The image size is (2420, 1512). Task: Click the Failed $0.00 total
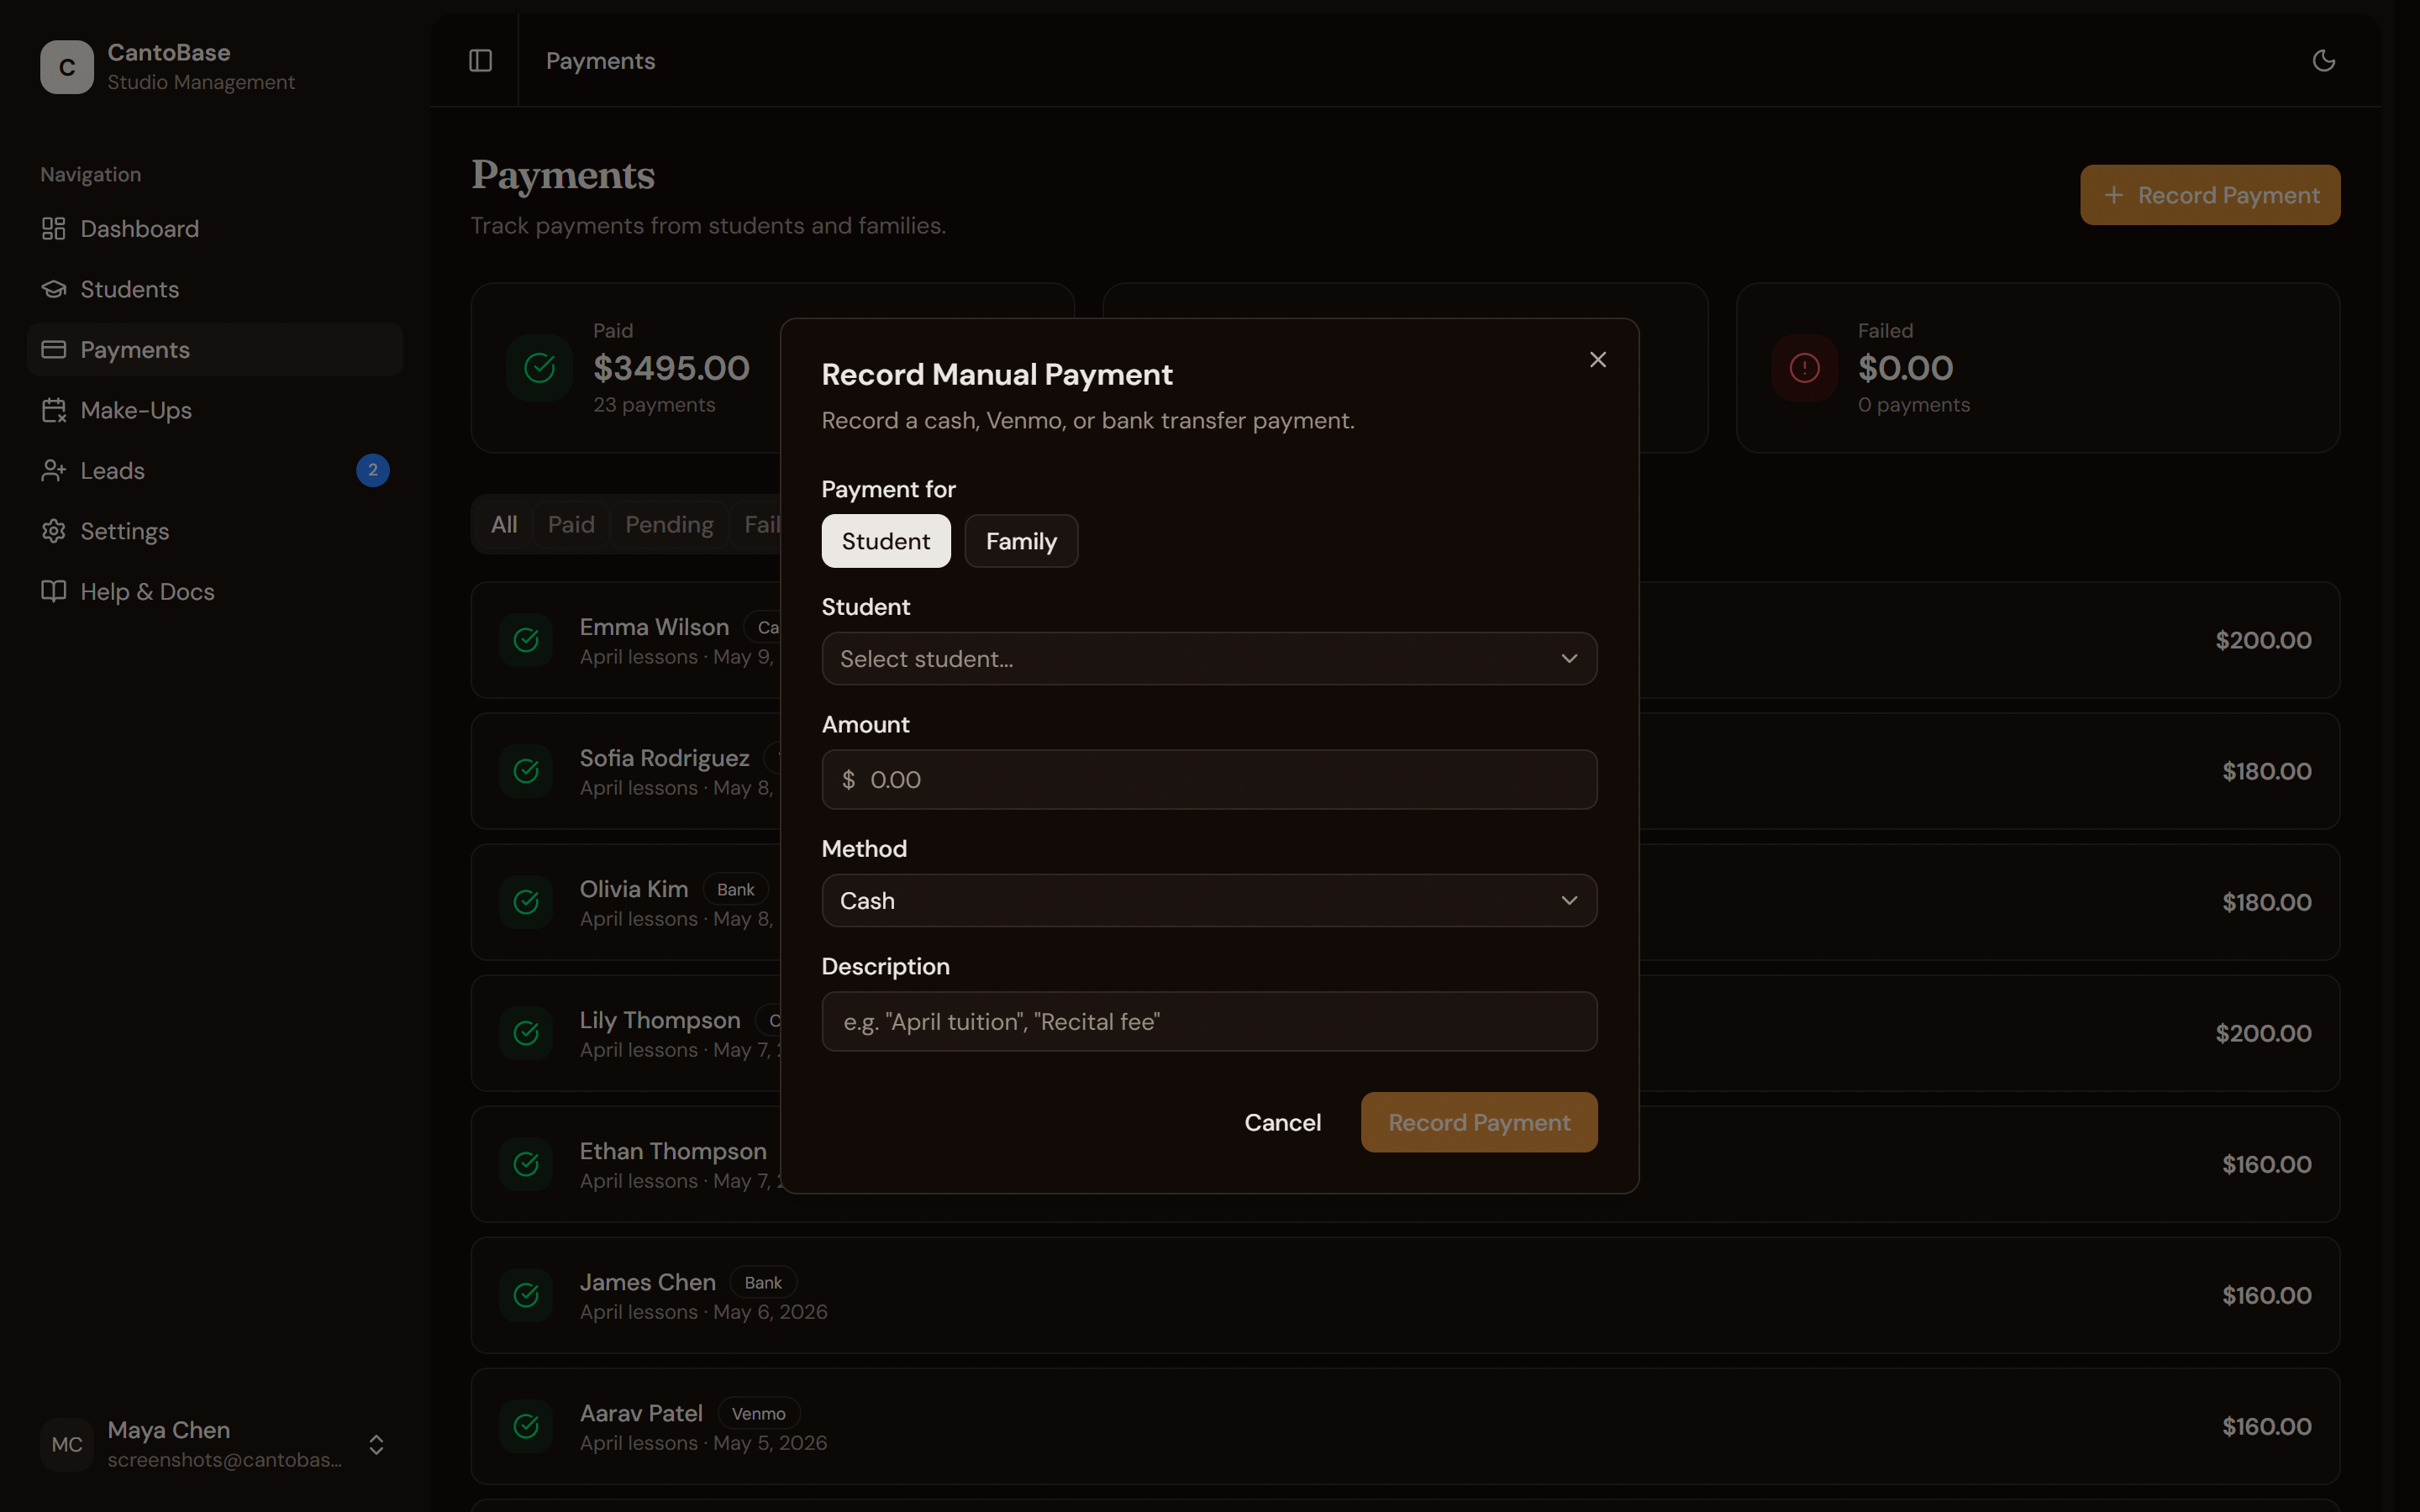click(1905, 368)
